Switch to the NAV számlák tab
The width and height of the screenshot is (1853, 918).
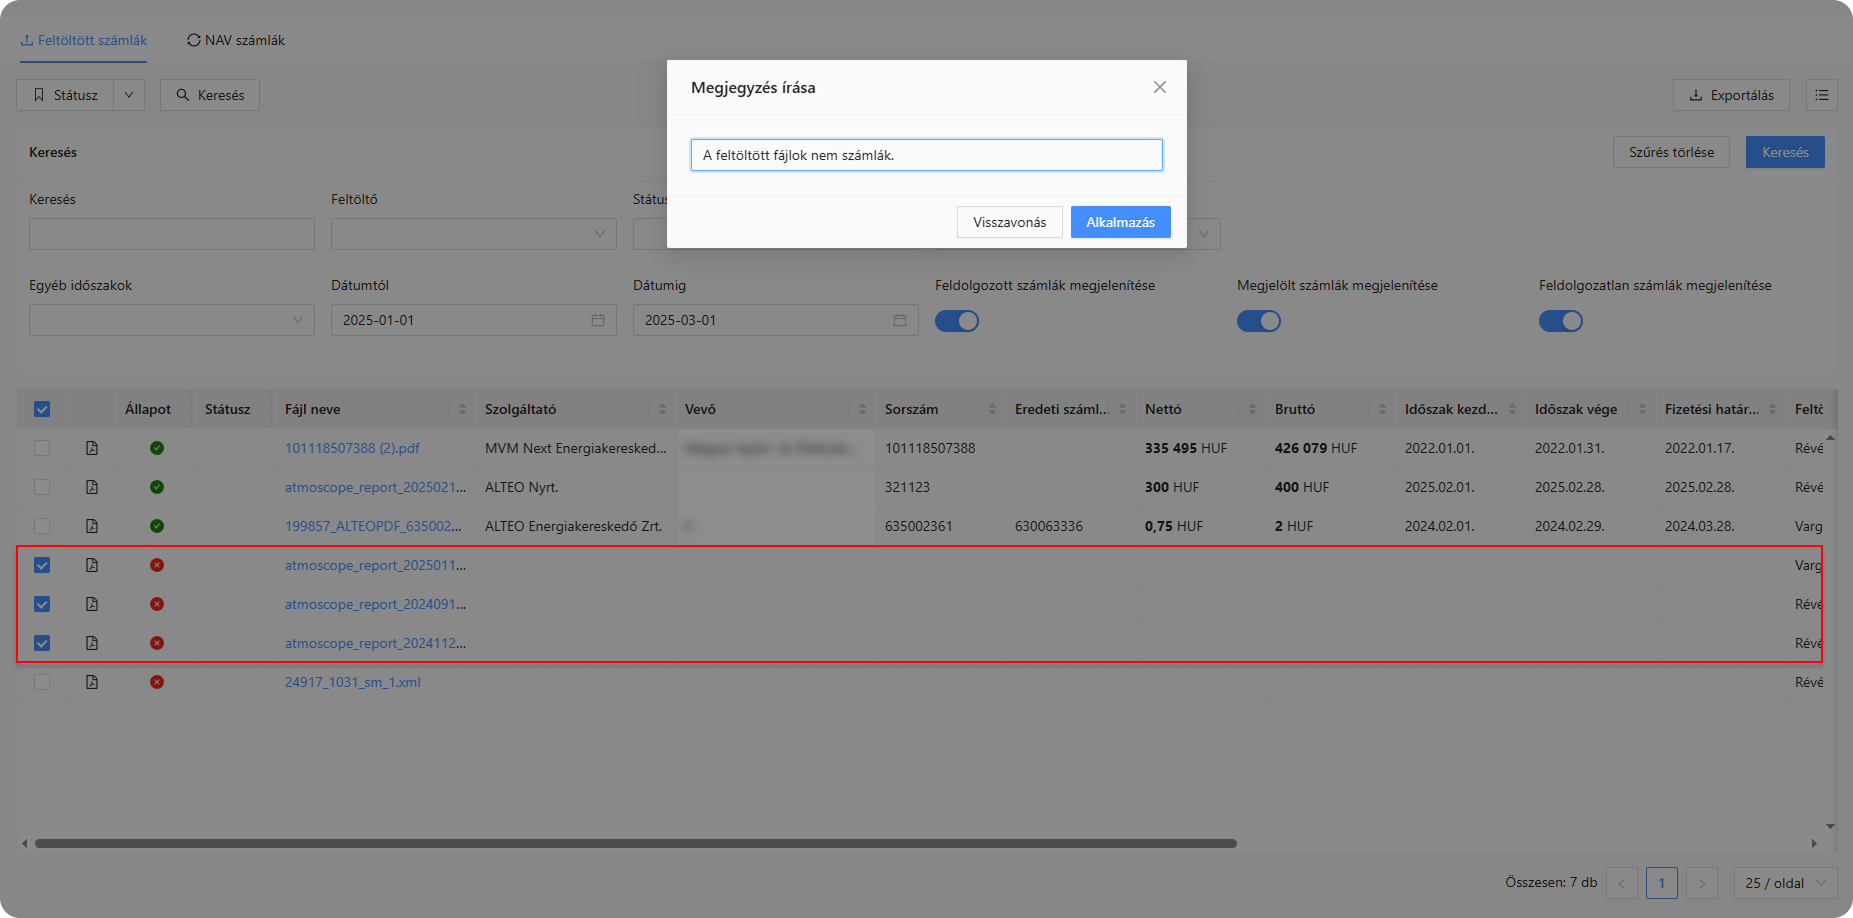click(236, 40)
